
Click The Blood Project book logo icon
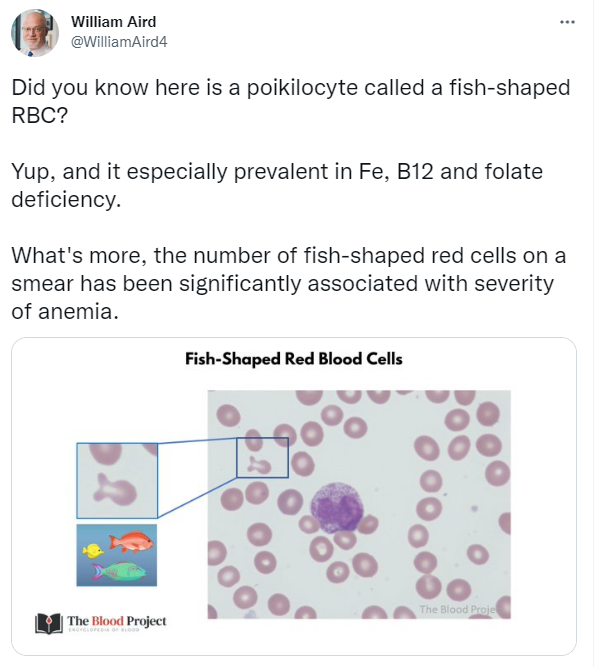(49, 623)
